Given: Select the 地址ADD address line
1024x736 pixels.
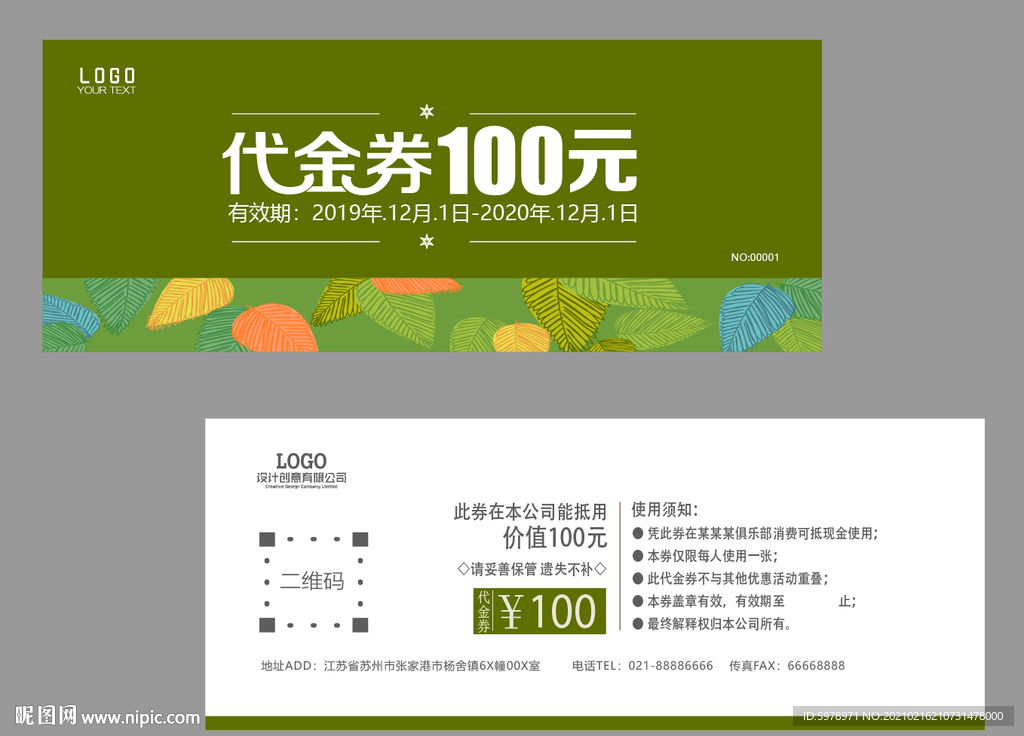Looking at the screenshot, I should pyautogui.click(x=400, y=666).
